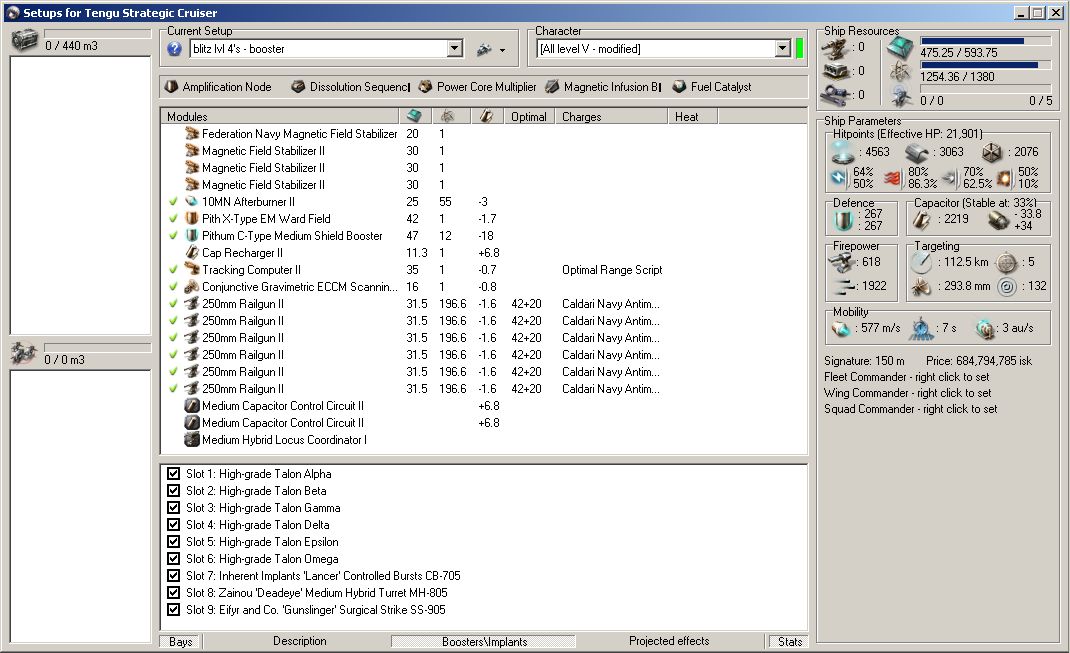Switch to the Bays tab
Viewport: 1070px width, 653px height.
[180, 641]
